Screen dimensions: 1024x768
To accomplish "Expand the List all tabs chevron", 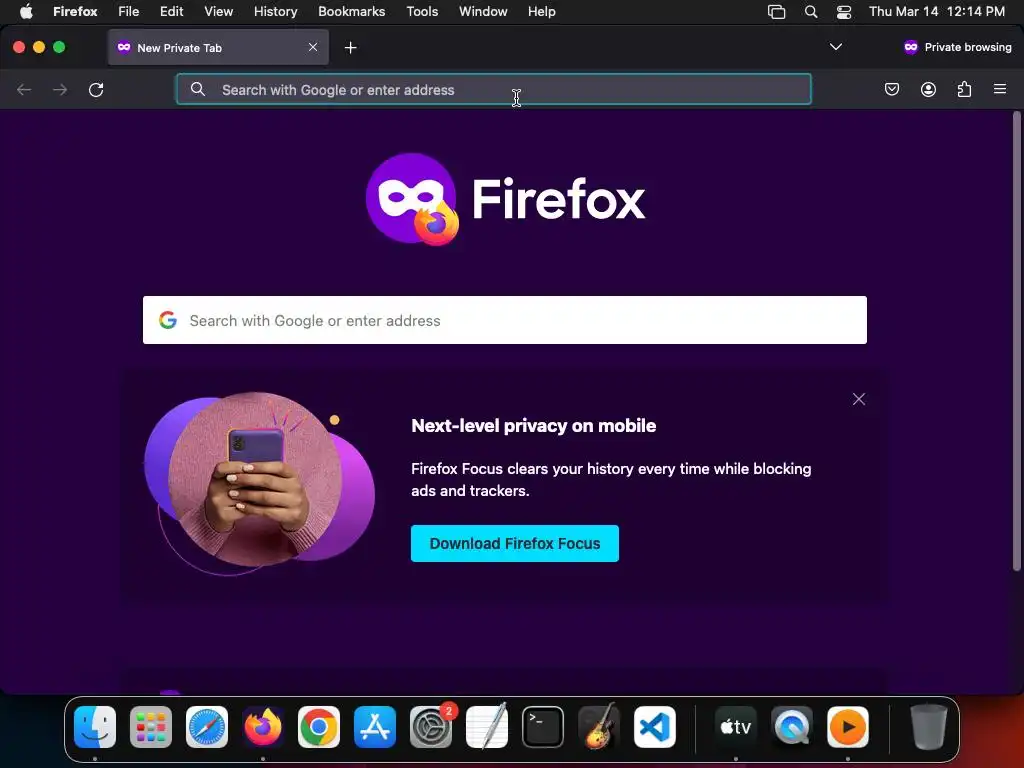I will [835, 47].
